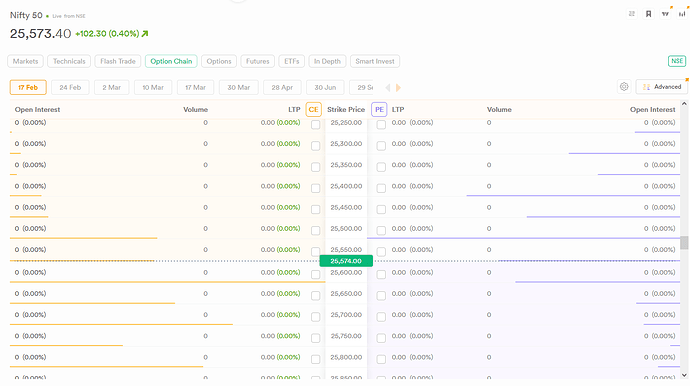Show the previous expiry dates arrow

[388, 88]
